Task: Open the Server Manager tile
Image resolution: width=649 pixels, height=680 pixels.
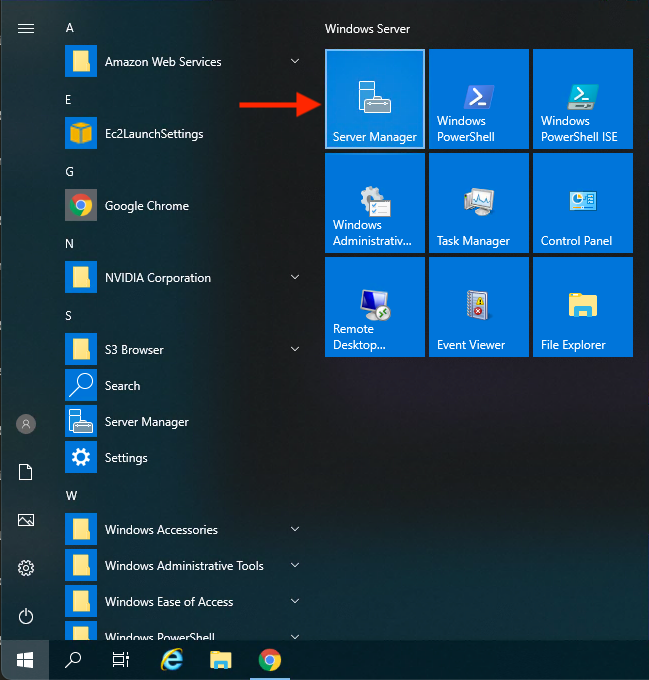Action: pos(375,99)
